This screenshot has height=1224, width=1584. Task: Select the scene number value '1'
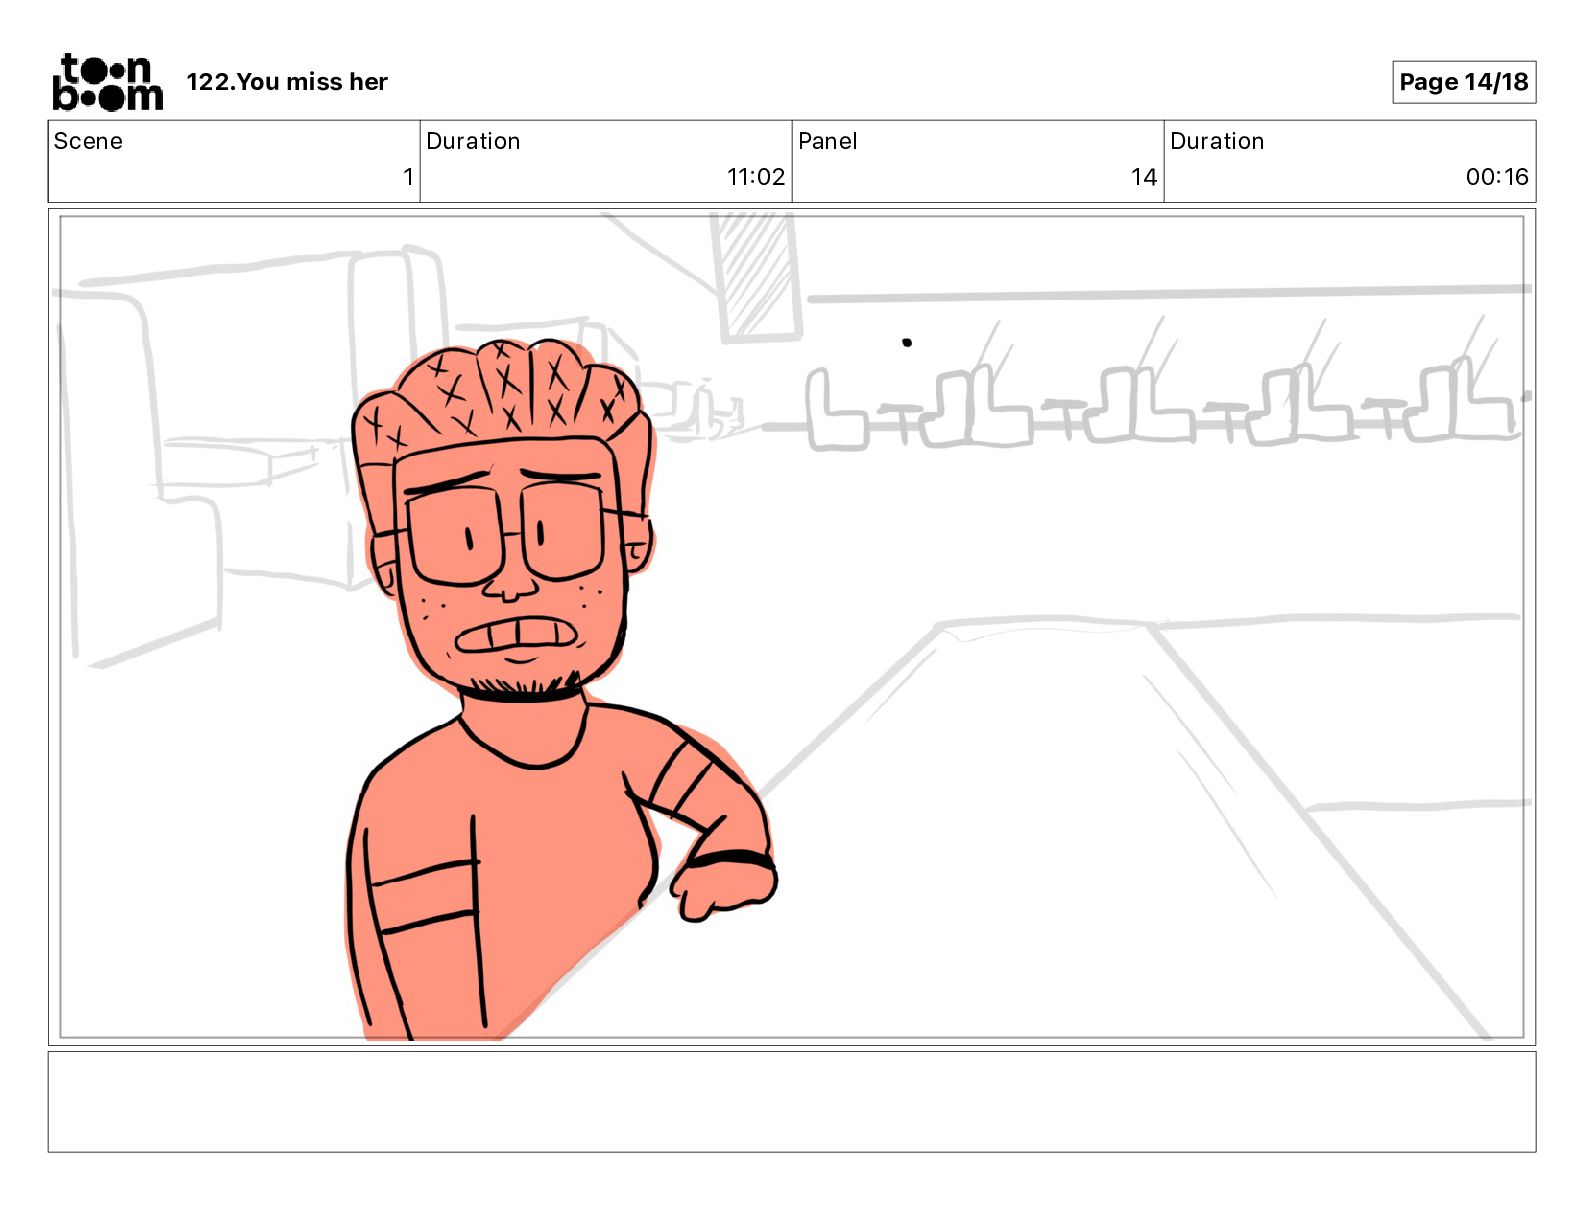[408, 177]
